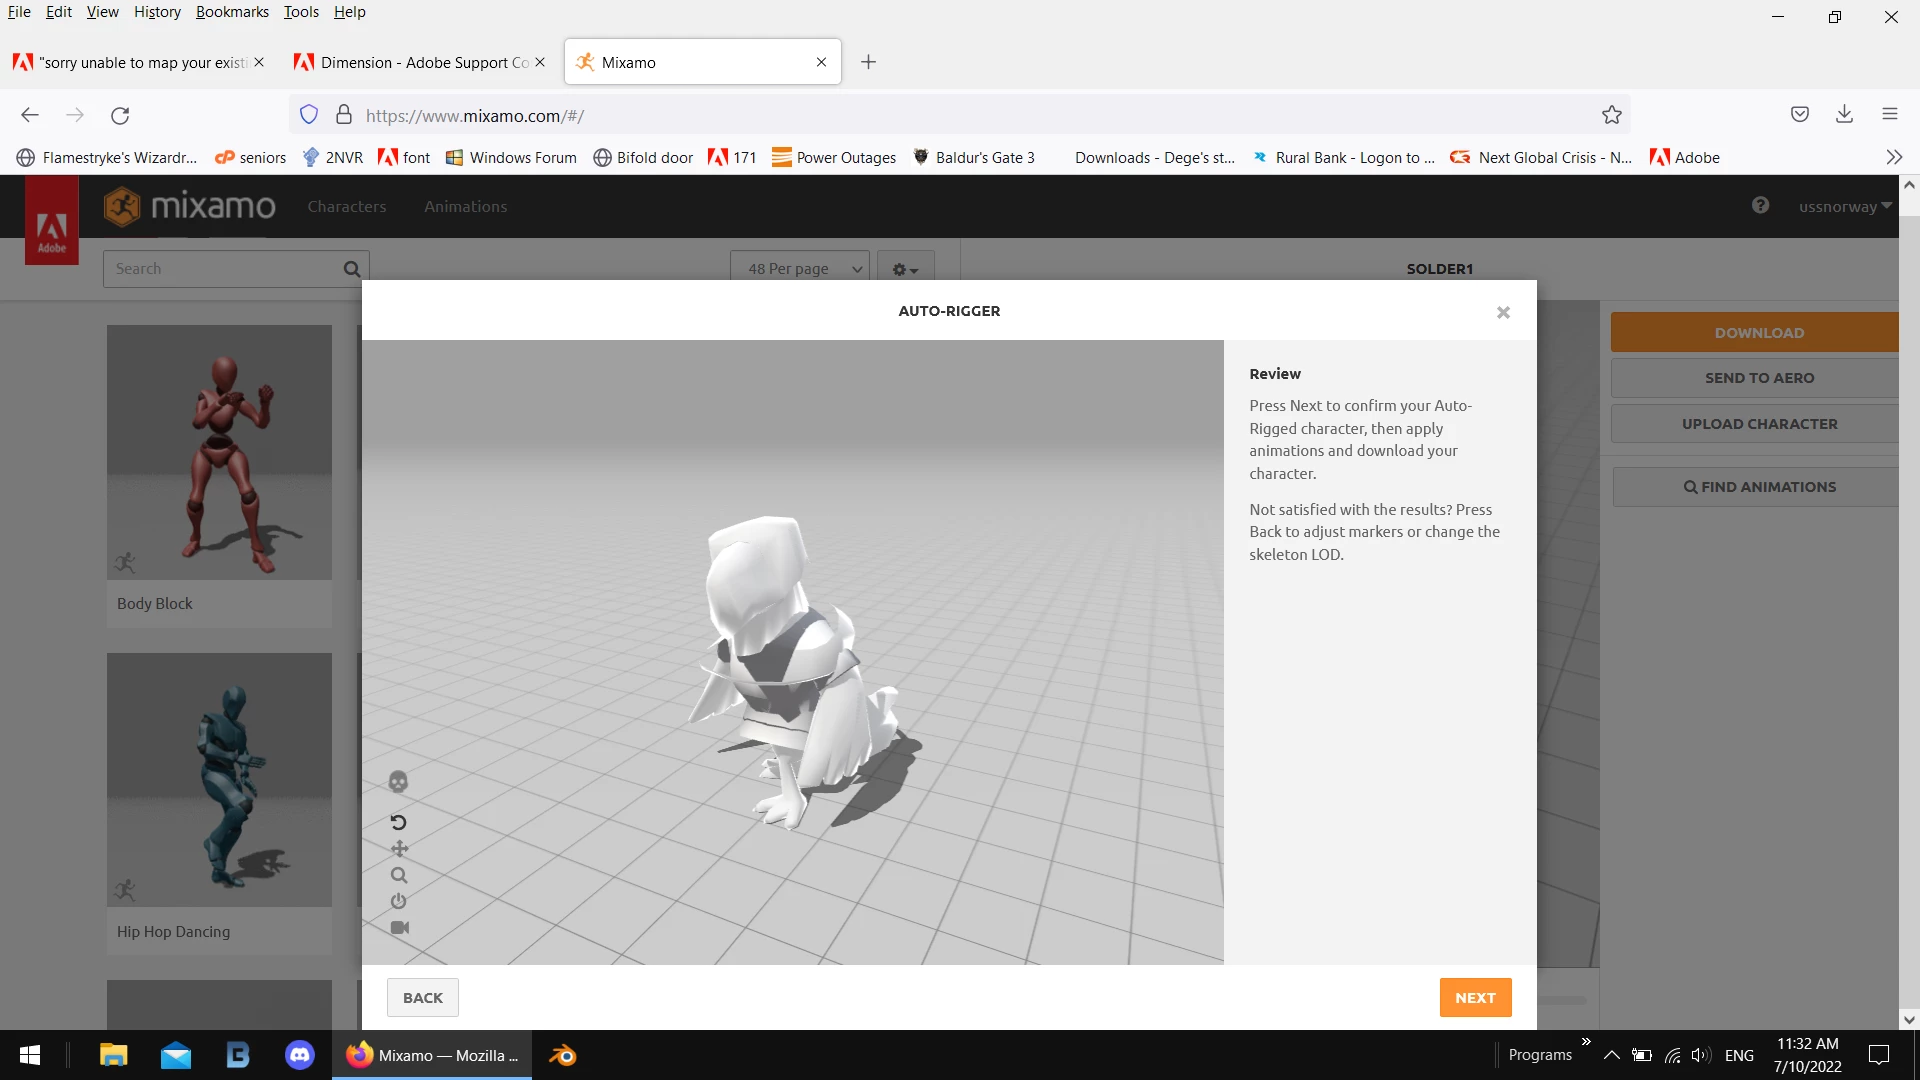Viewport: 1920px width, 1080px height.
Task: Toggle the video camera icon in viewer
Action: (x=399, y=928)
